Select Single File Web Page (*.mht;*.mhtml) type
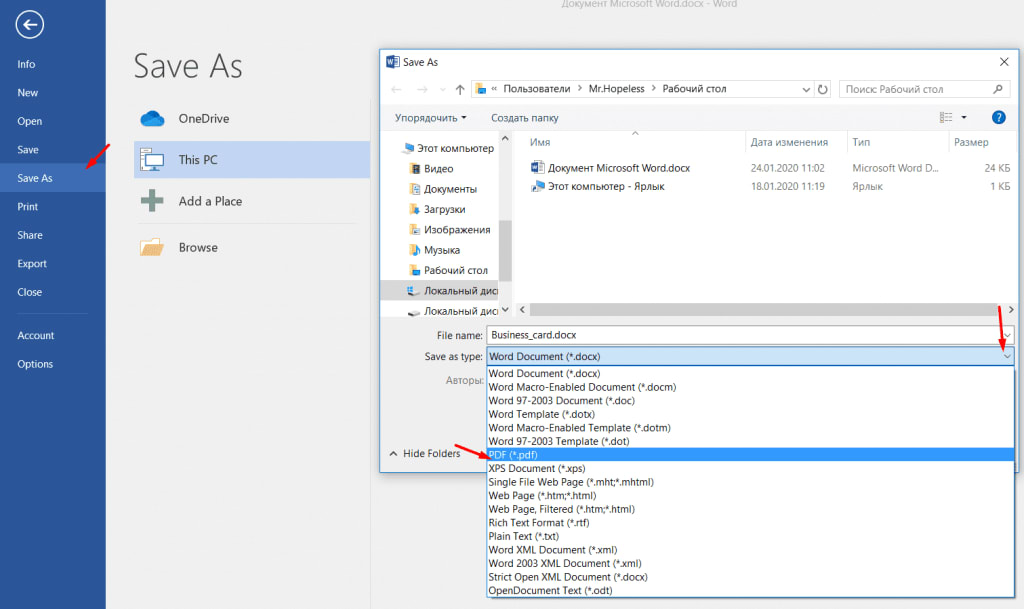 coord(750,482)
